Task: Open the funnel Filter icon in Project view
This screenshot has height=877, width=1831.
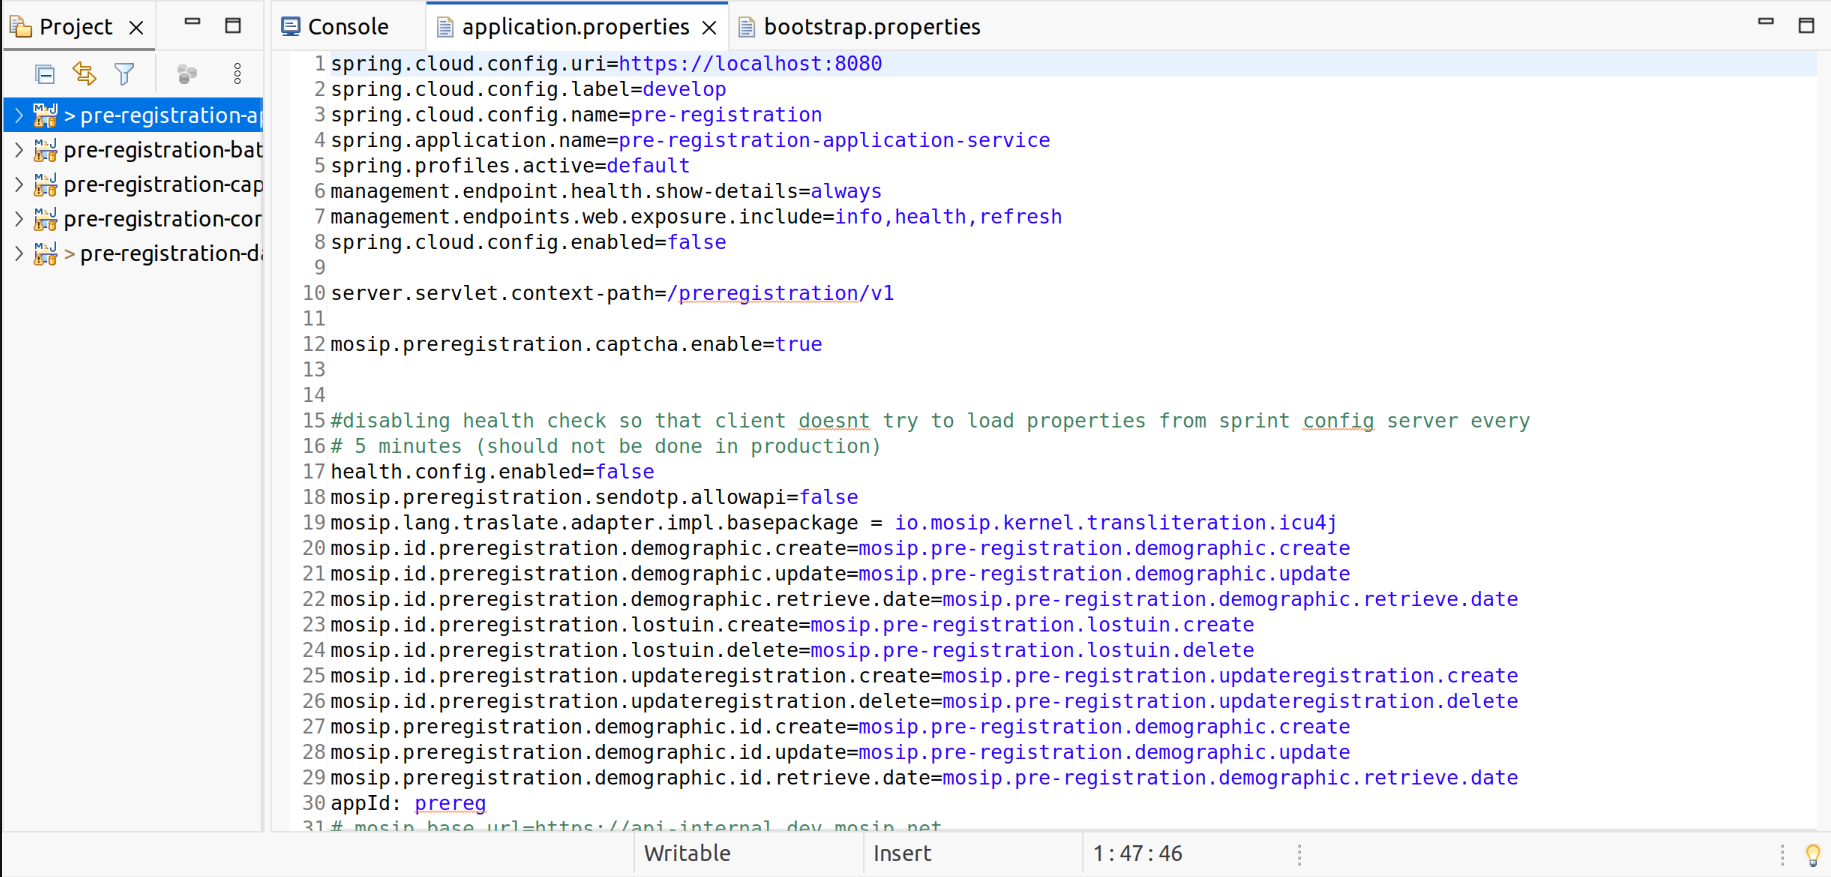Action: pos(124,74)
